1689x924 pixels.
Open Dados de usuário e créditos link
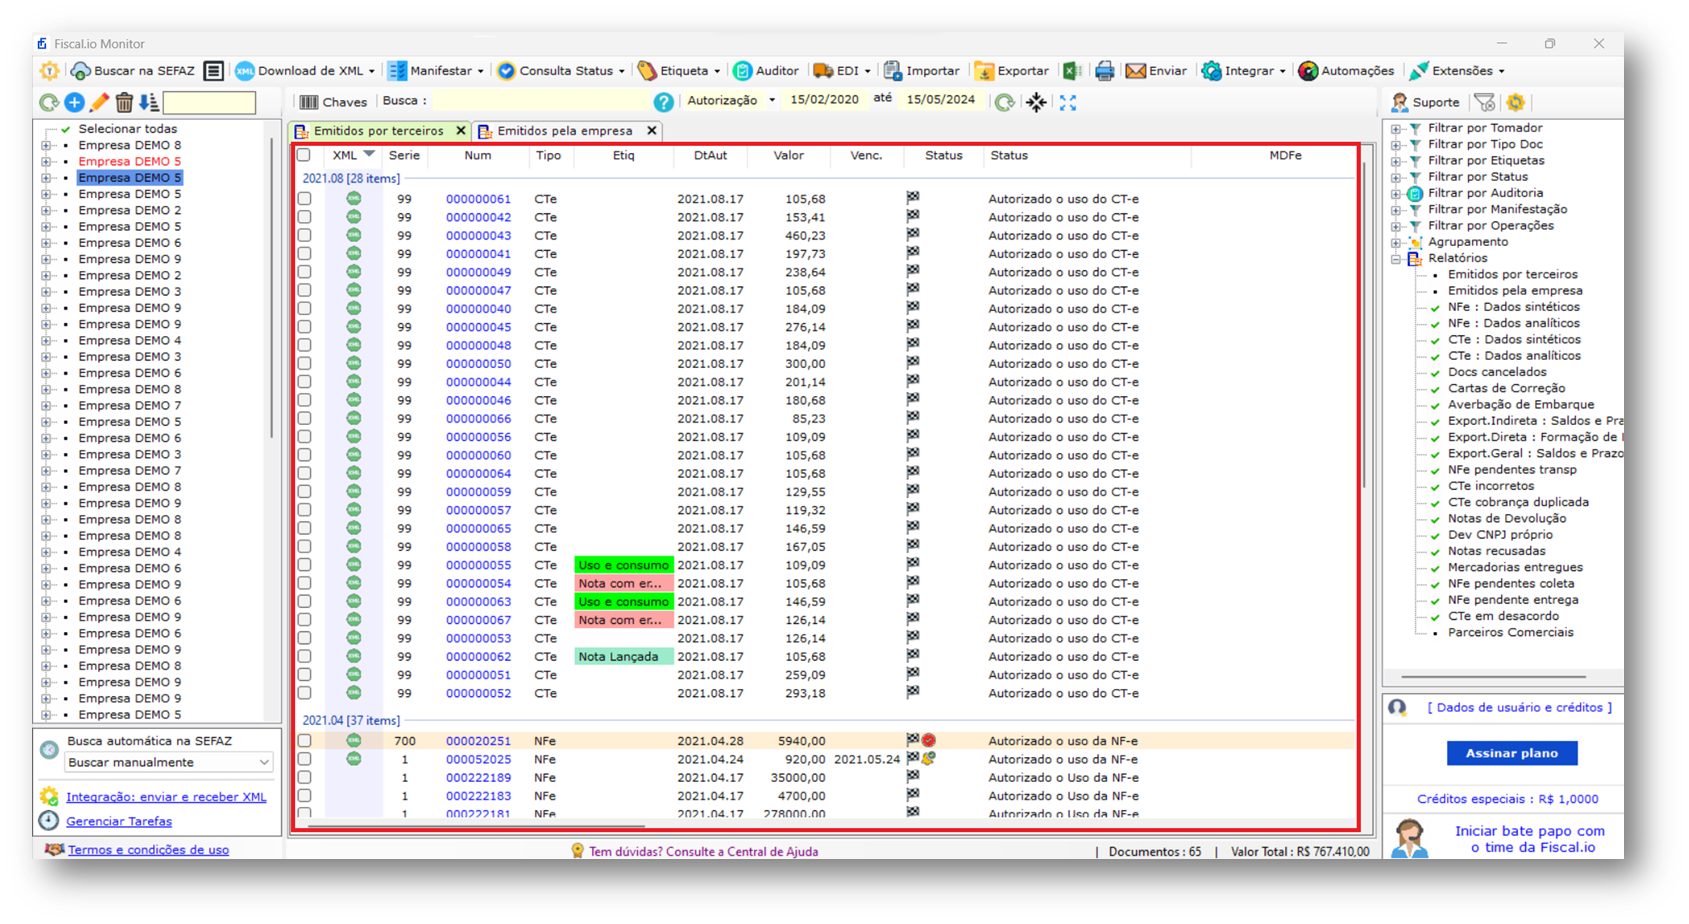click(x=1519, y=707)
